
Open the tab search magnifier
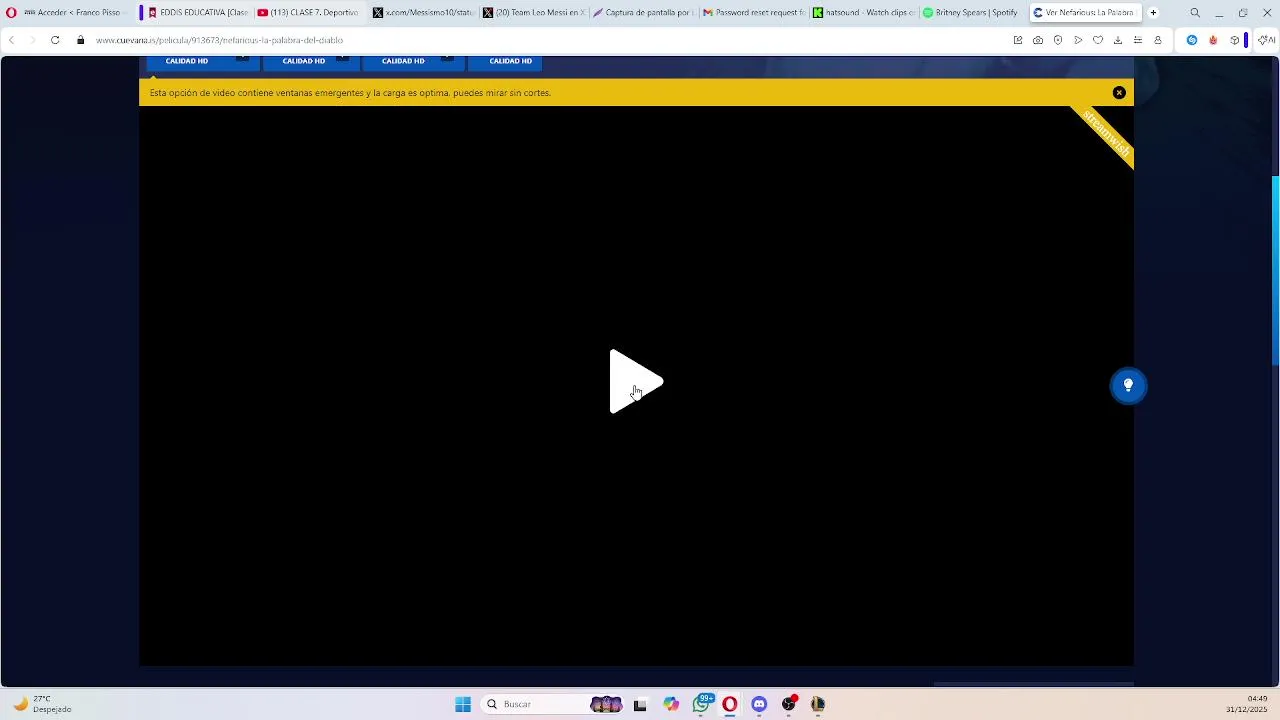1195,13
